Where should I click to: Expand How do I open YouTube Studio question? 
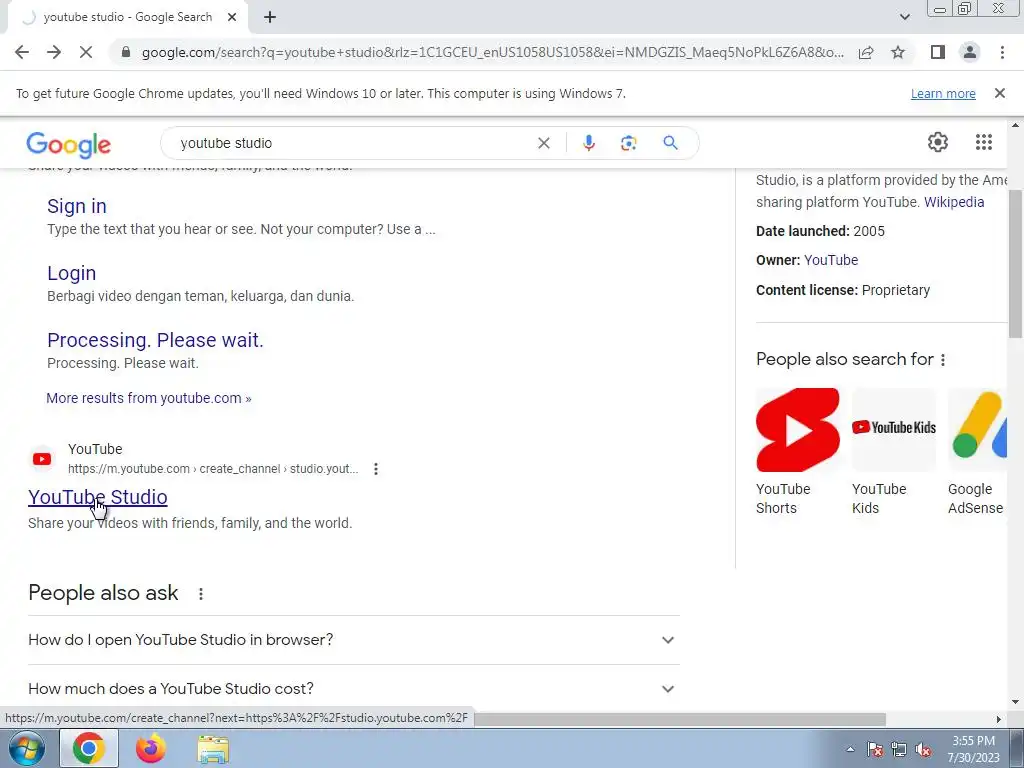(x=353, y=639)
